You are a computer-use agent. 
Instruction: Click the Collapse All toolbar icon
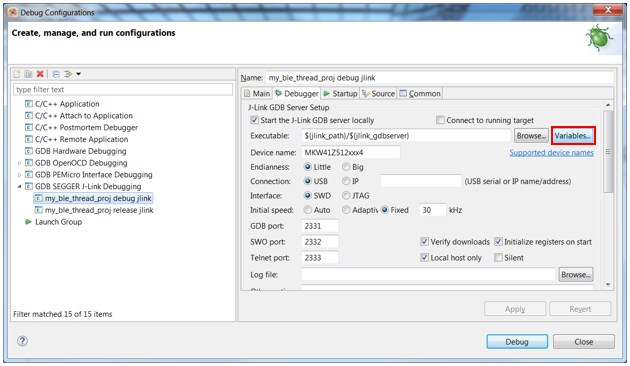pos(56,74)
